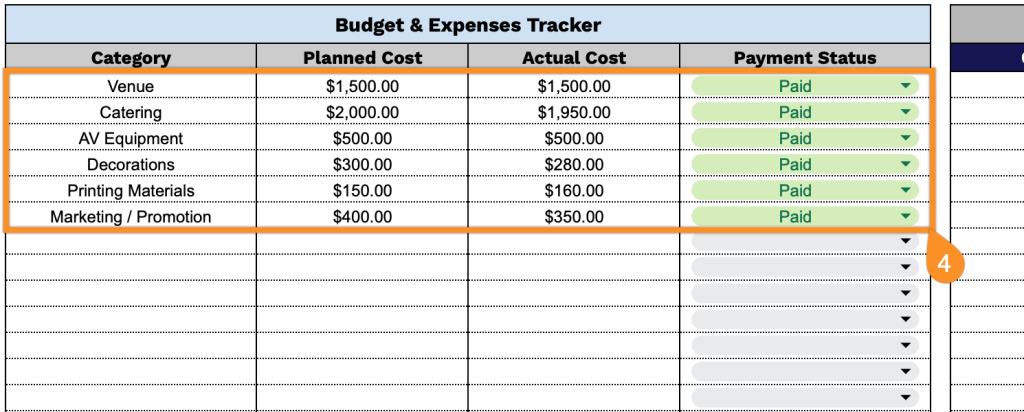1024x412 pixels.
Task: Open Printing Materials payment status dropdown
Action: click(x=906, y=190)
